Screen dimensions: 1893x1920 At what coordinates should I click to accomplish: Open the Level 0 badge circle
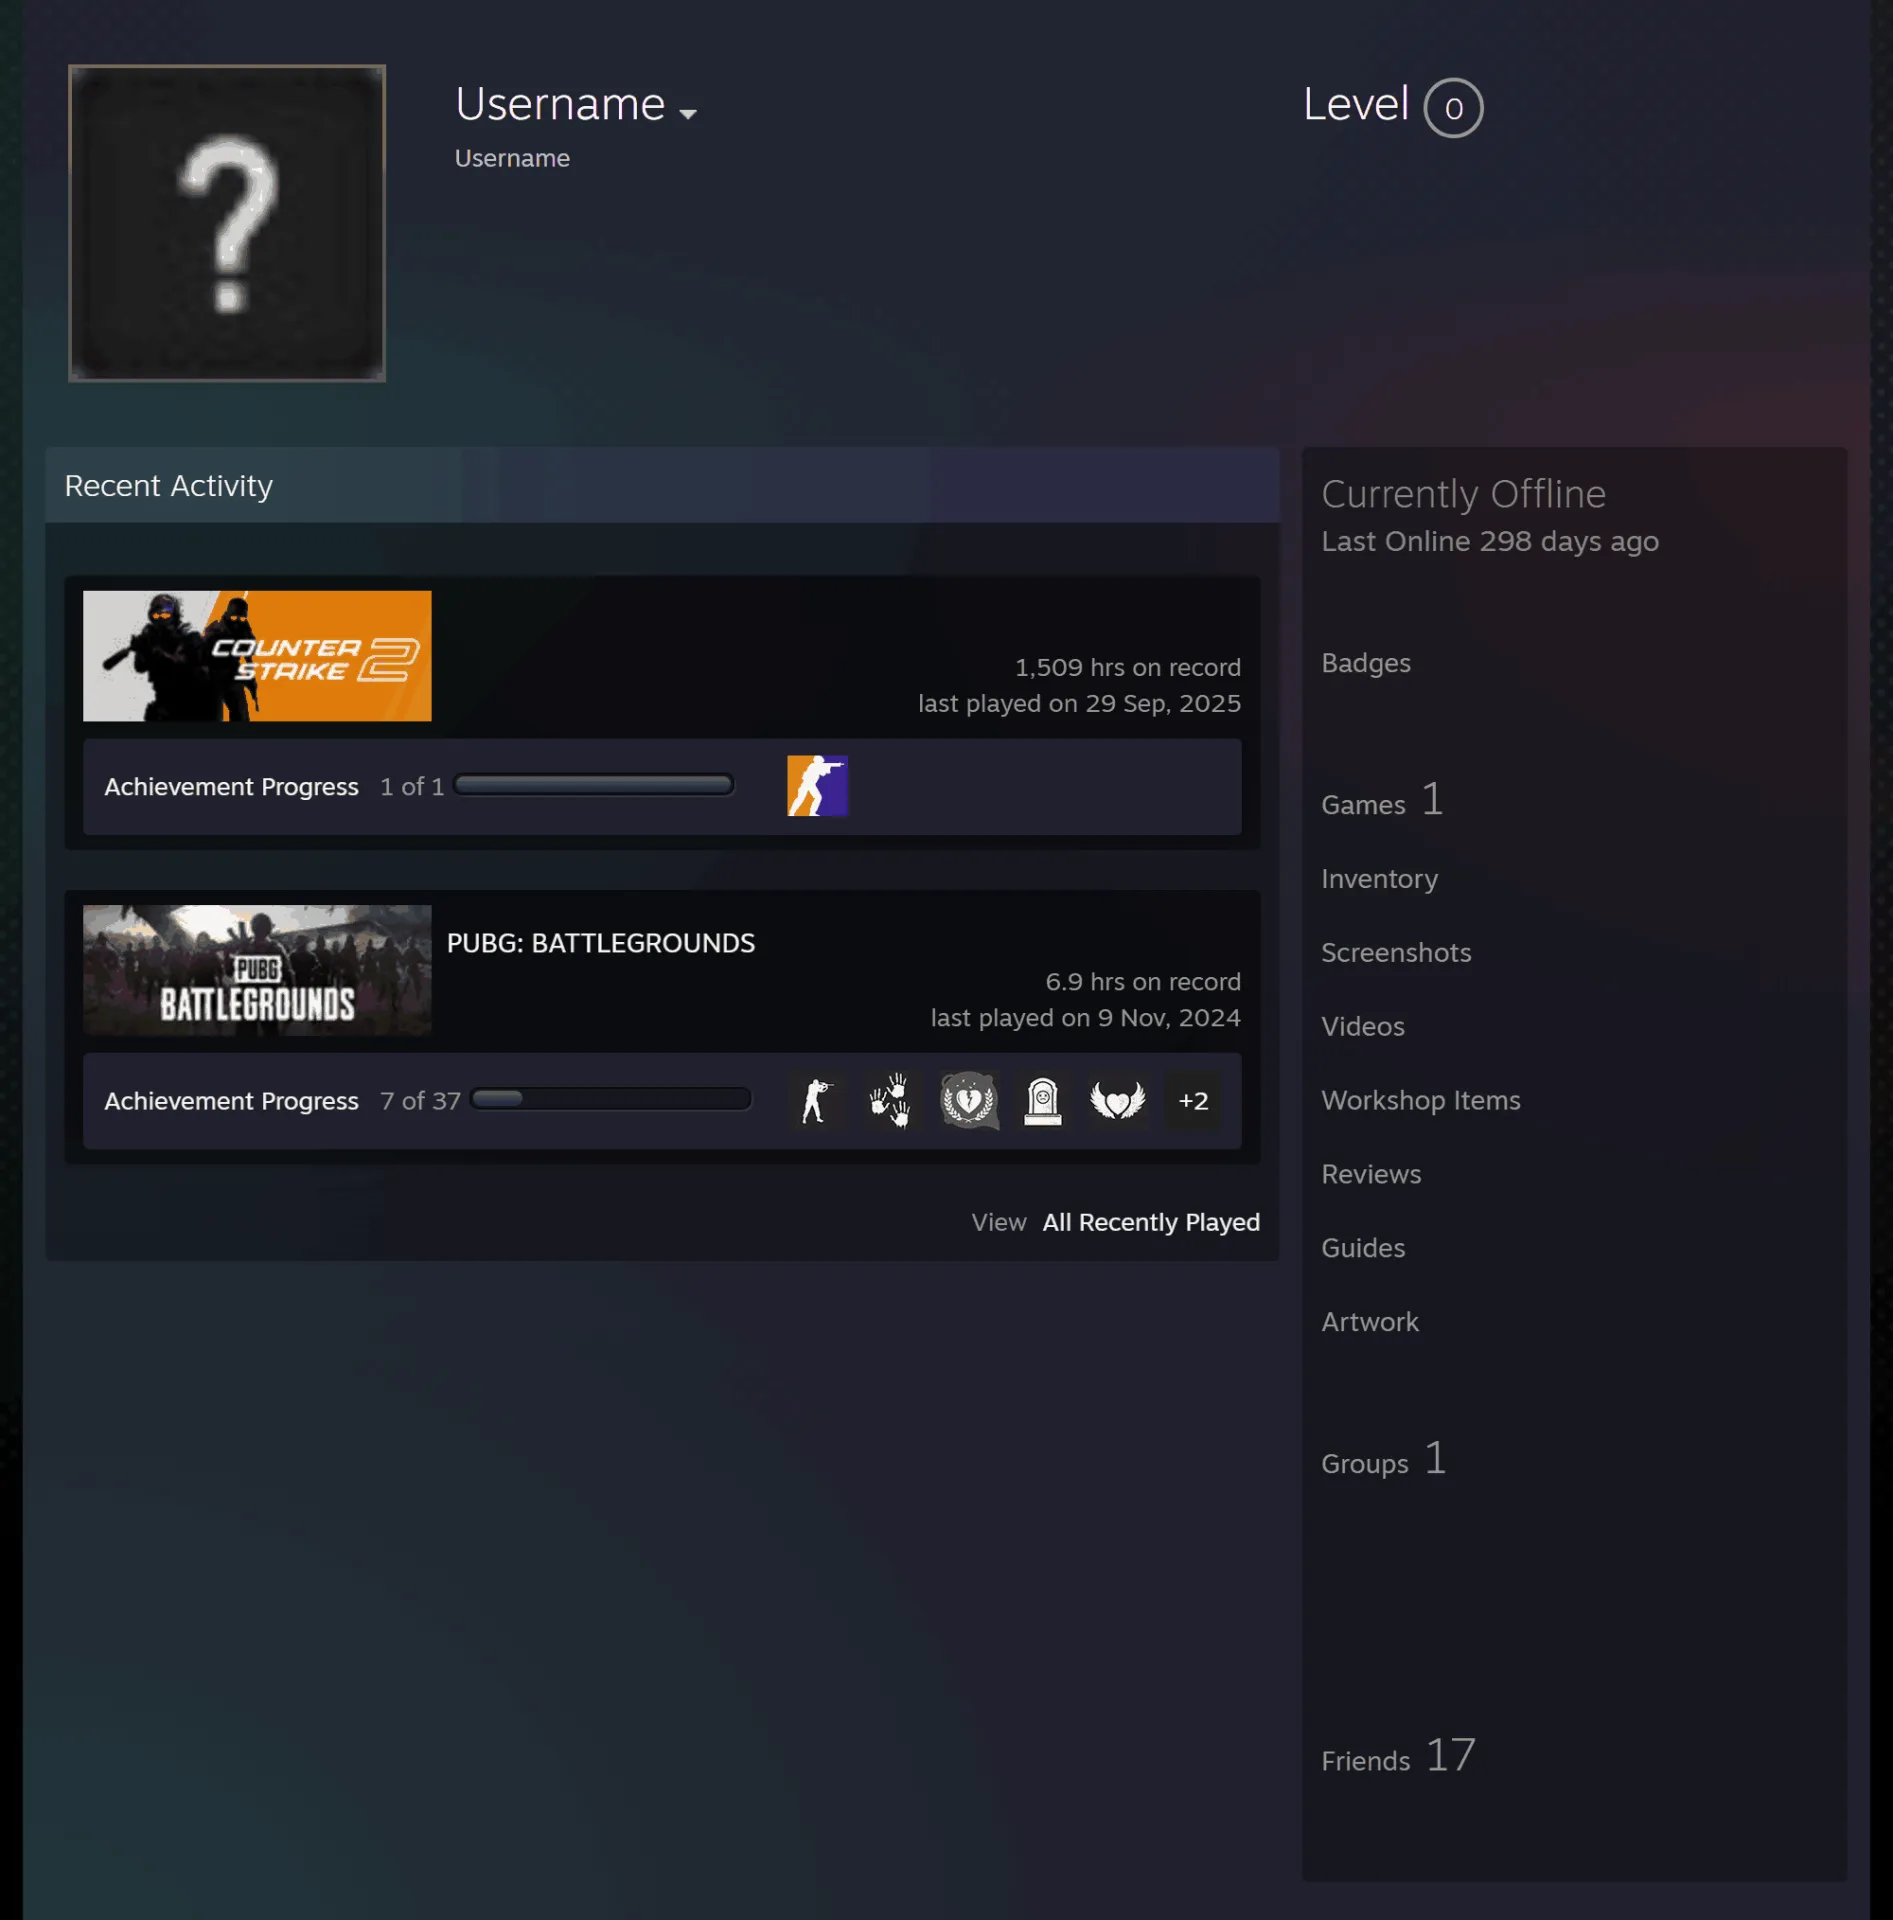pos(1453,107)
